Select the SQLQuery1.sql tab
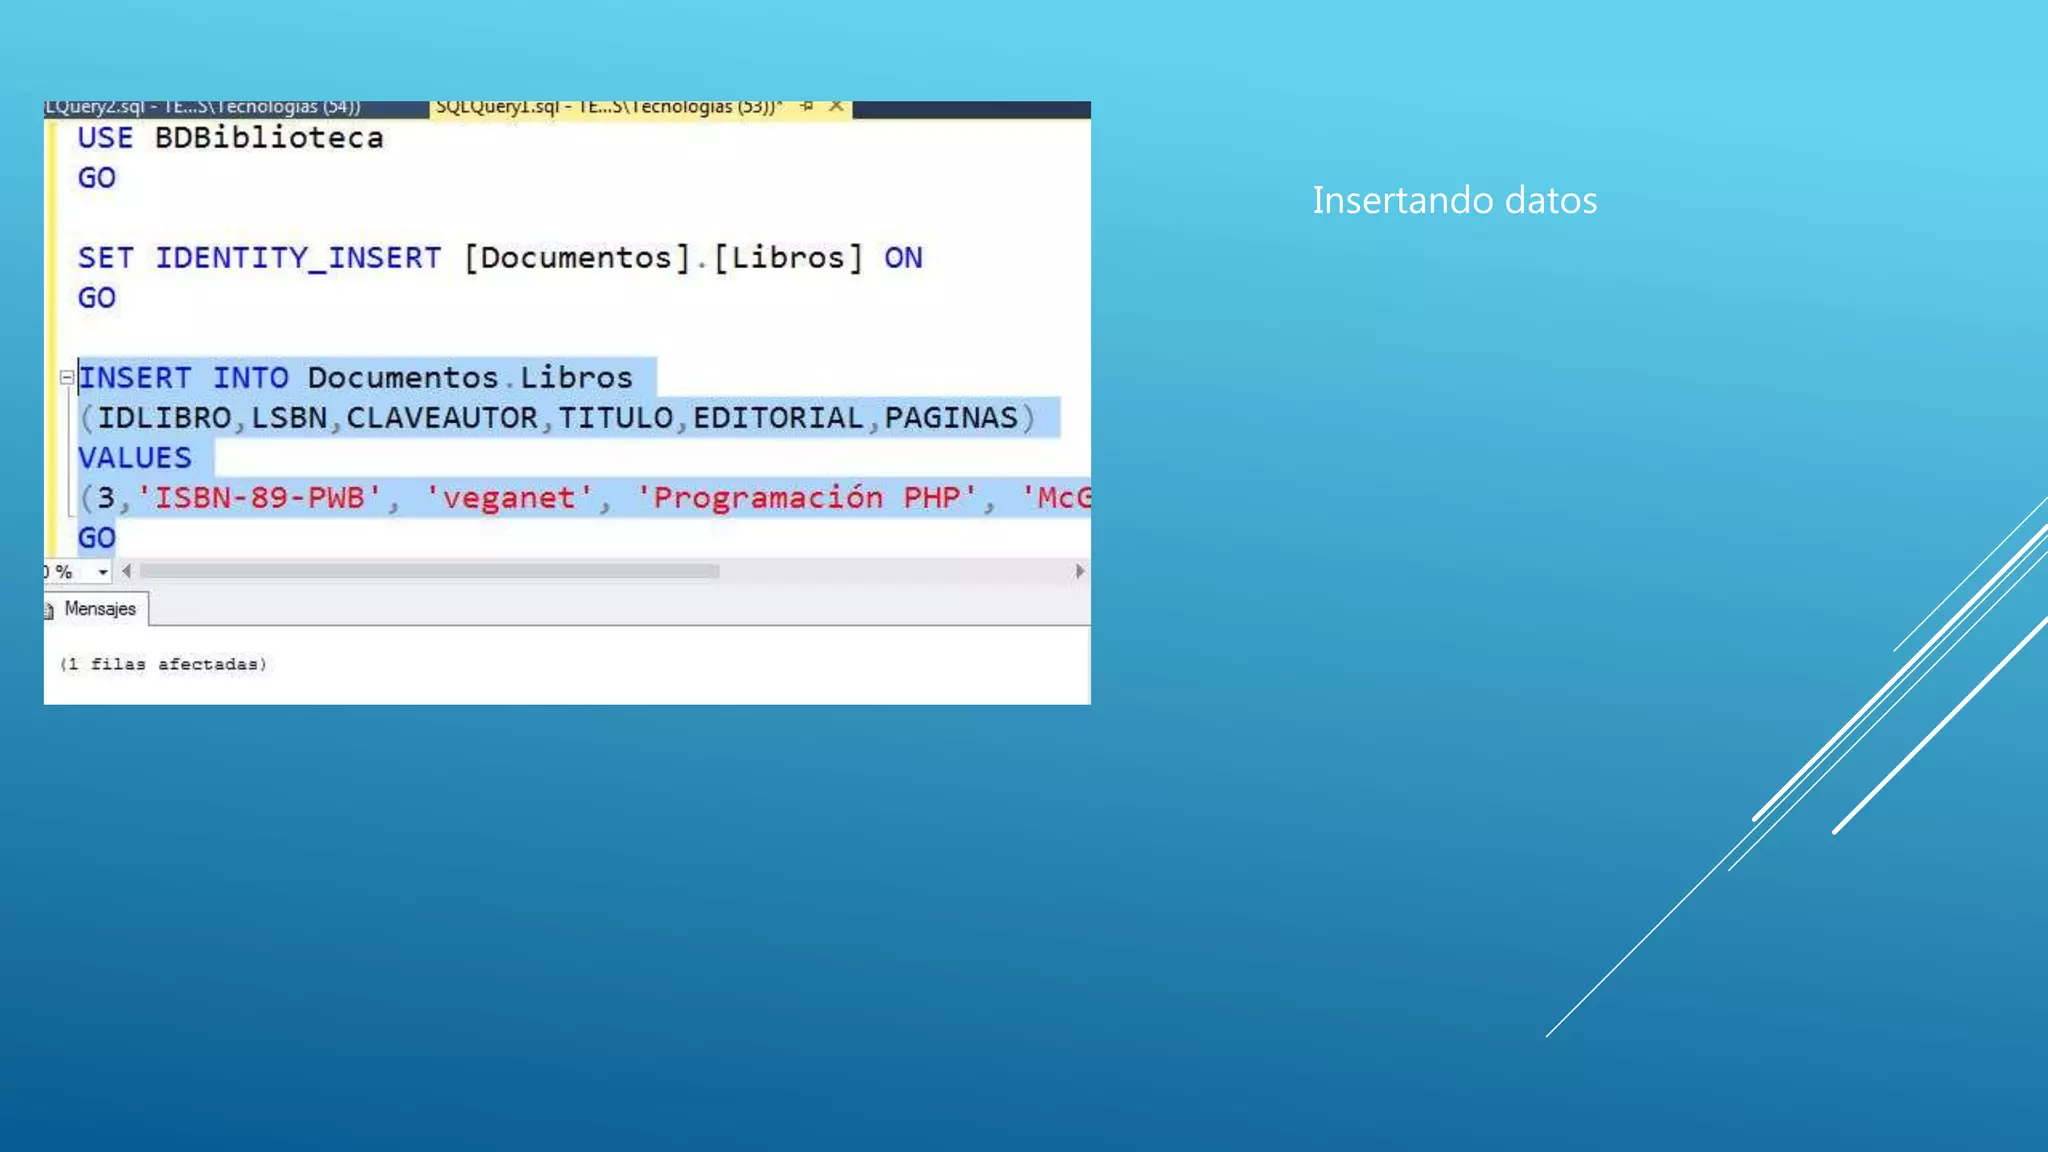 608,107
